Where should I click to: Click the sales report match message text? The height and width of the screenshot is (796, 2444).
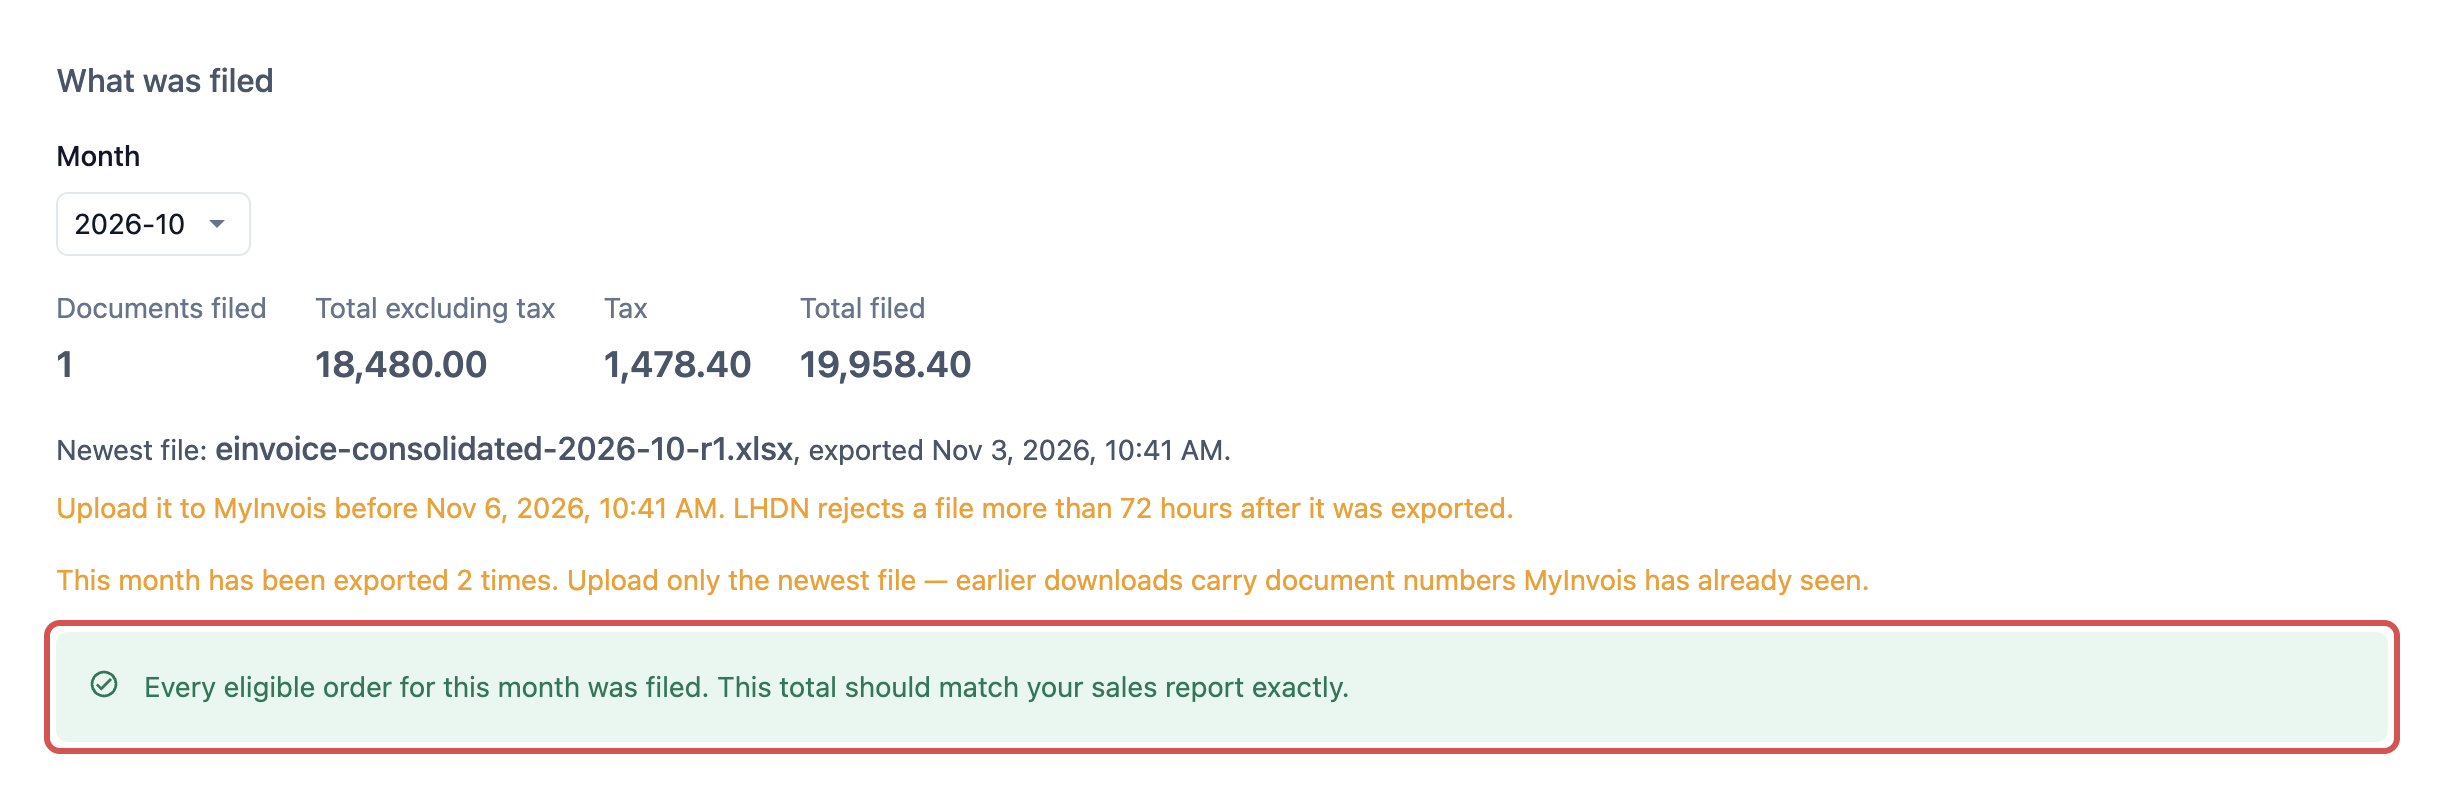[746, 688]
